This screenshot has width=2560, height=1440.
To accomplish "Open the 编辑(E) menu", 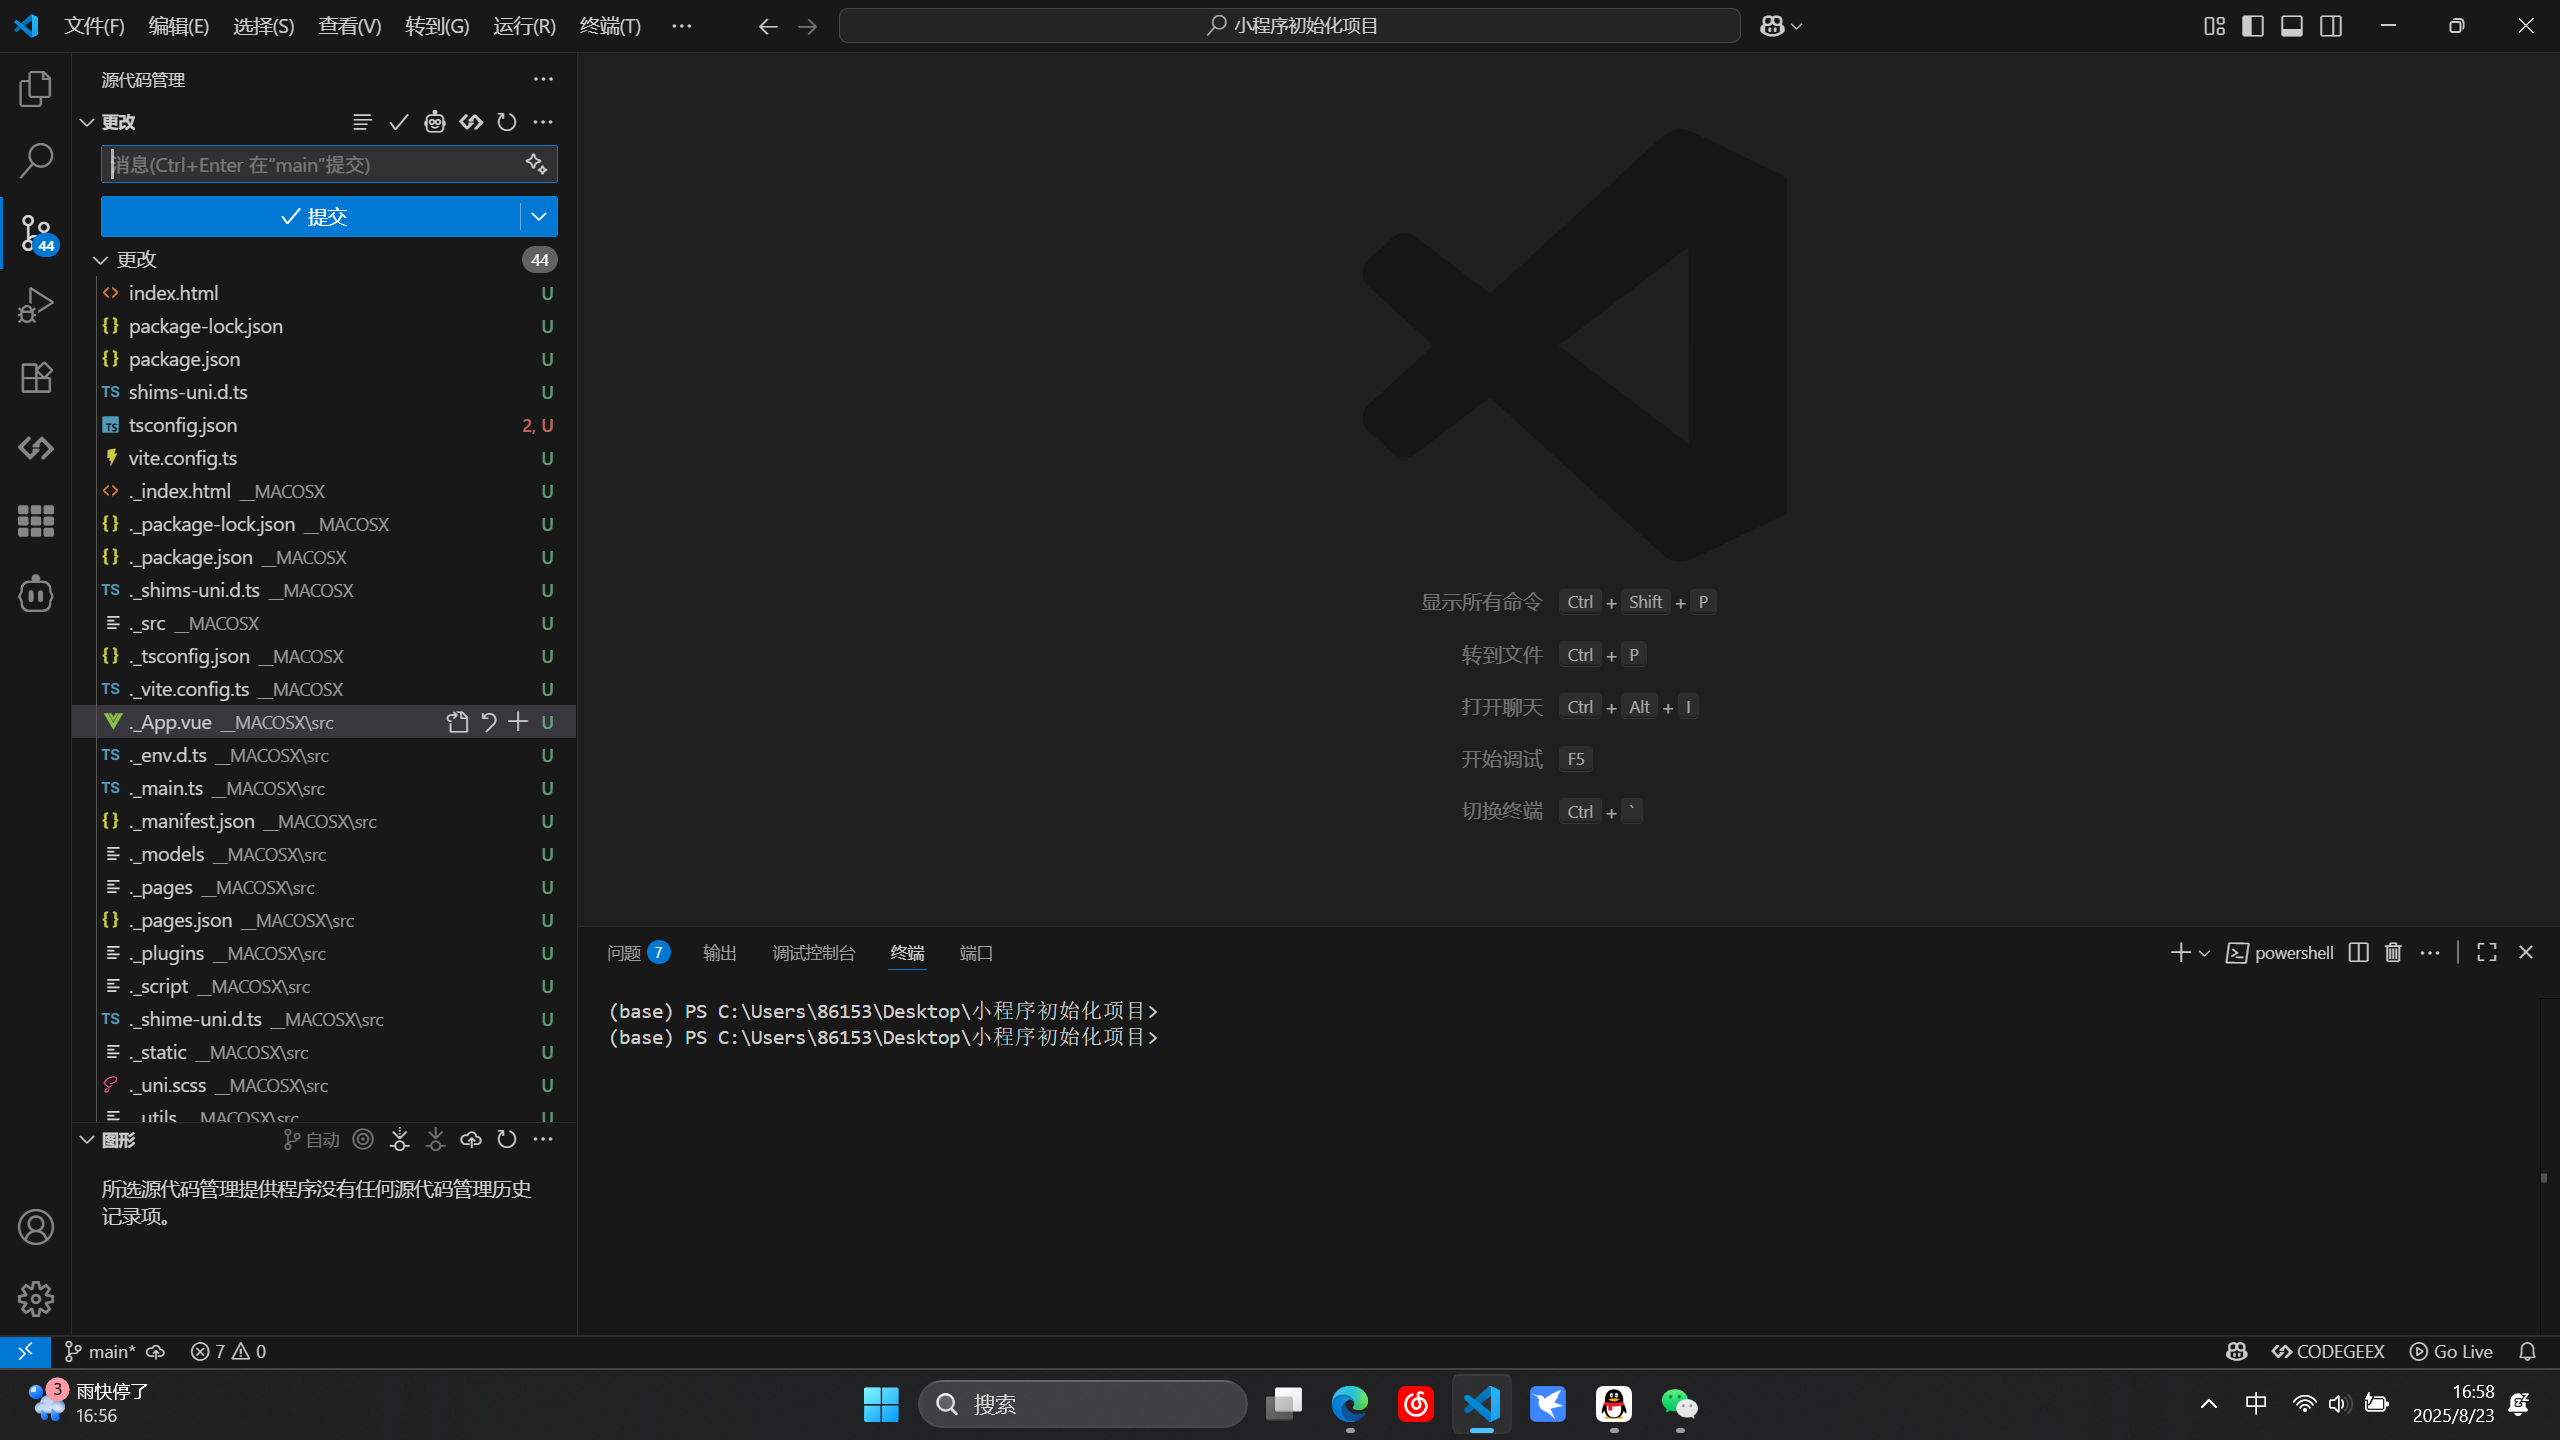I will [x=179, y=26].
